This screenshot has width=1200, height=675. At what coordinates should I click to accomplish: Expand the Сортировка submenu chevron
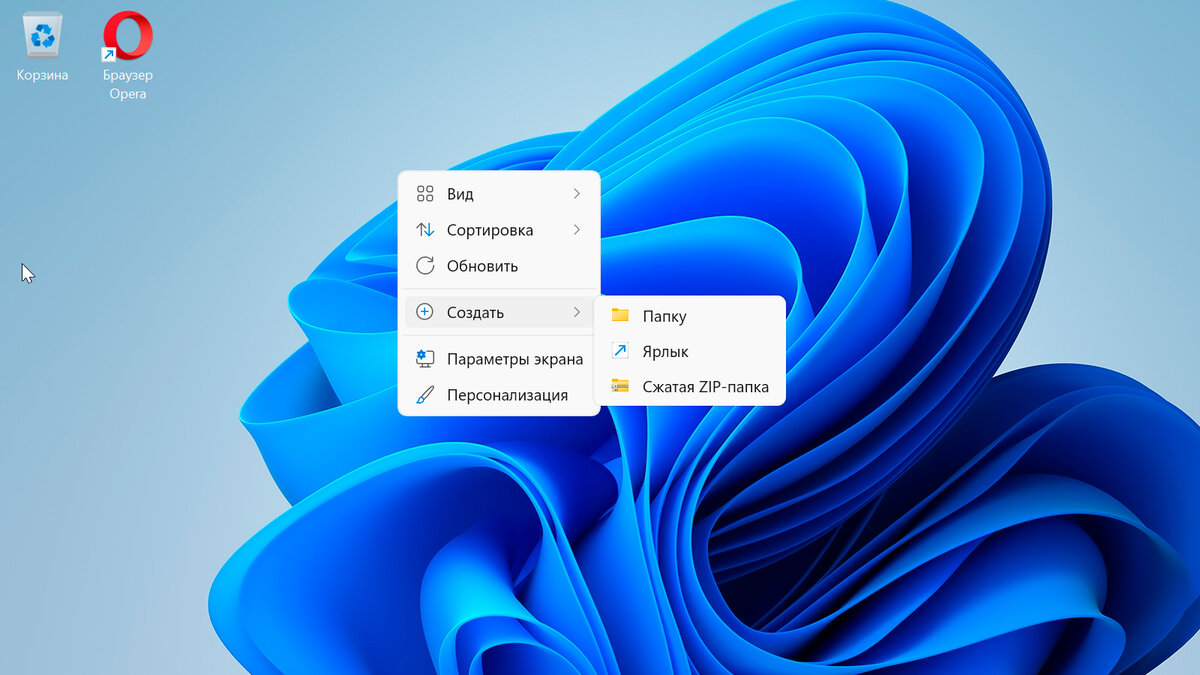577,230
